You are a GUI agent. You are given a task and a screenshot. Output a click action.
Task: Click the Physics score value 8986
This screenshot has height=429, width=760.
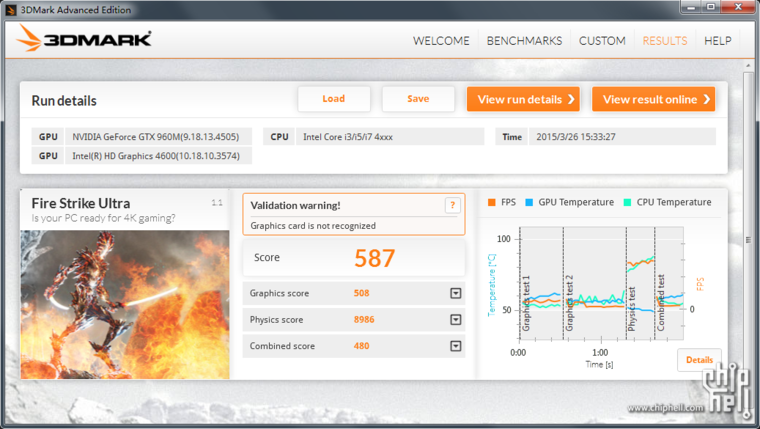[x=364, y=319]
